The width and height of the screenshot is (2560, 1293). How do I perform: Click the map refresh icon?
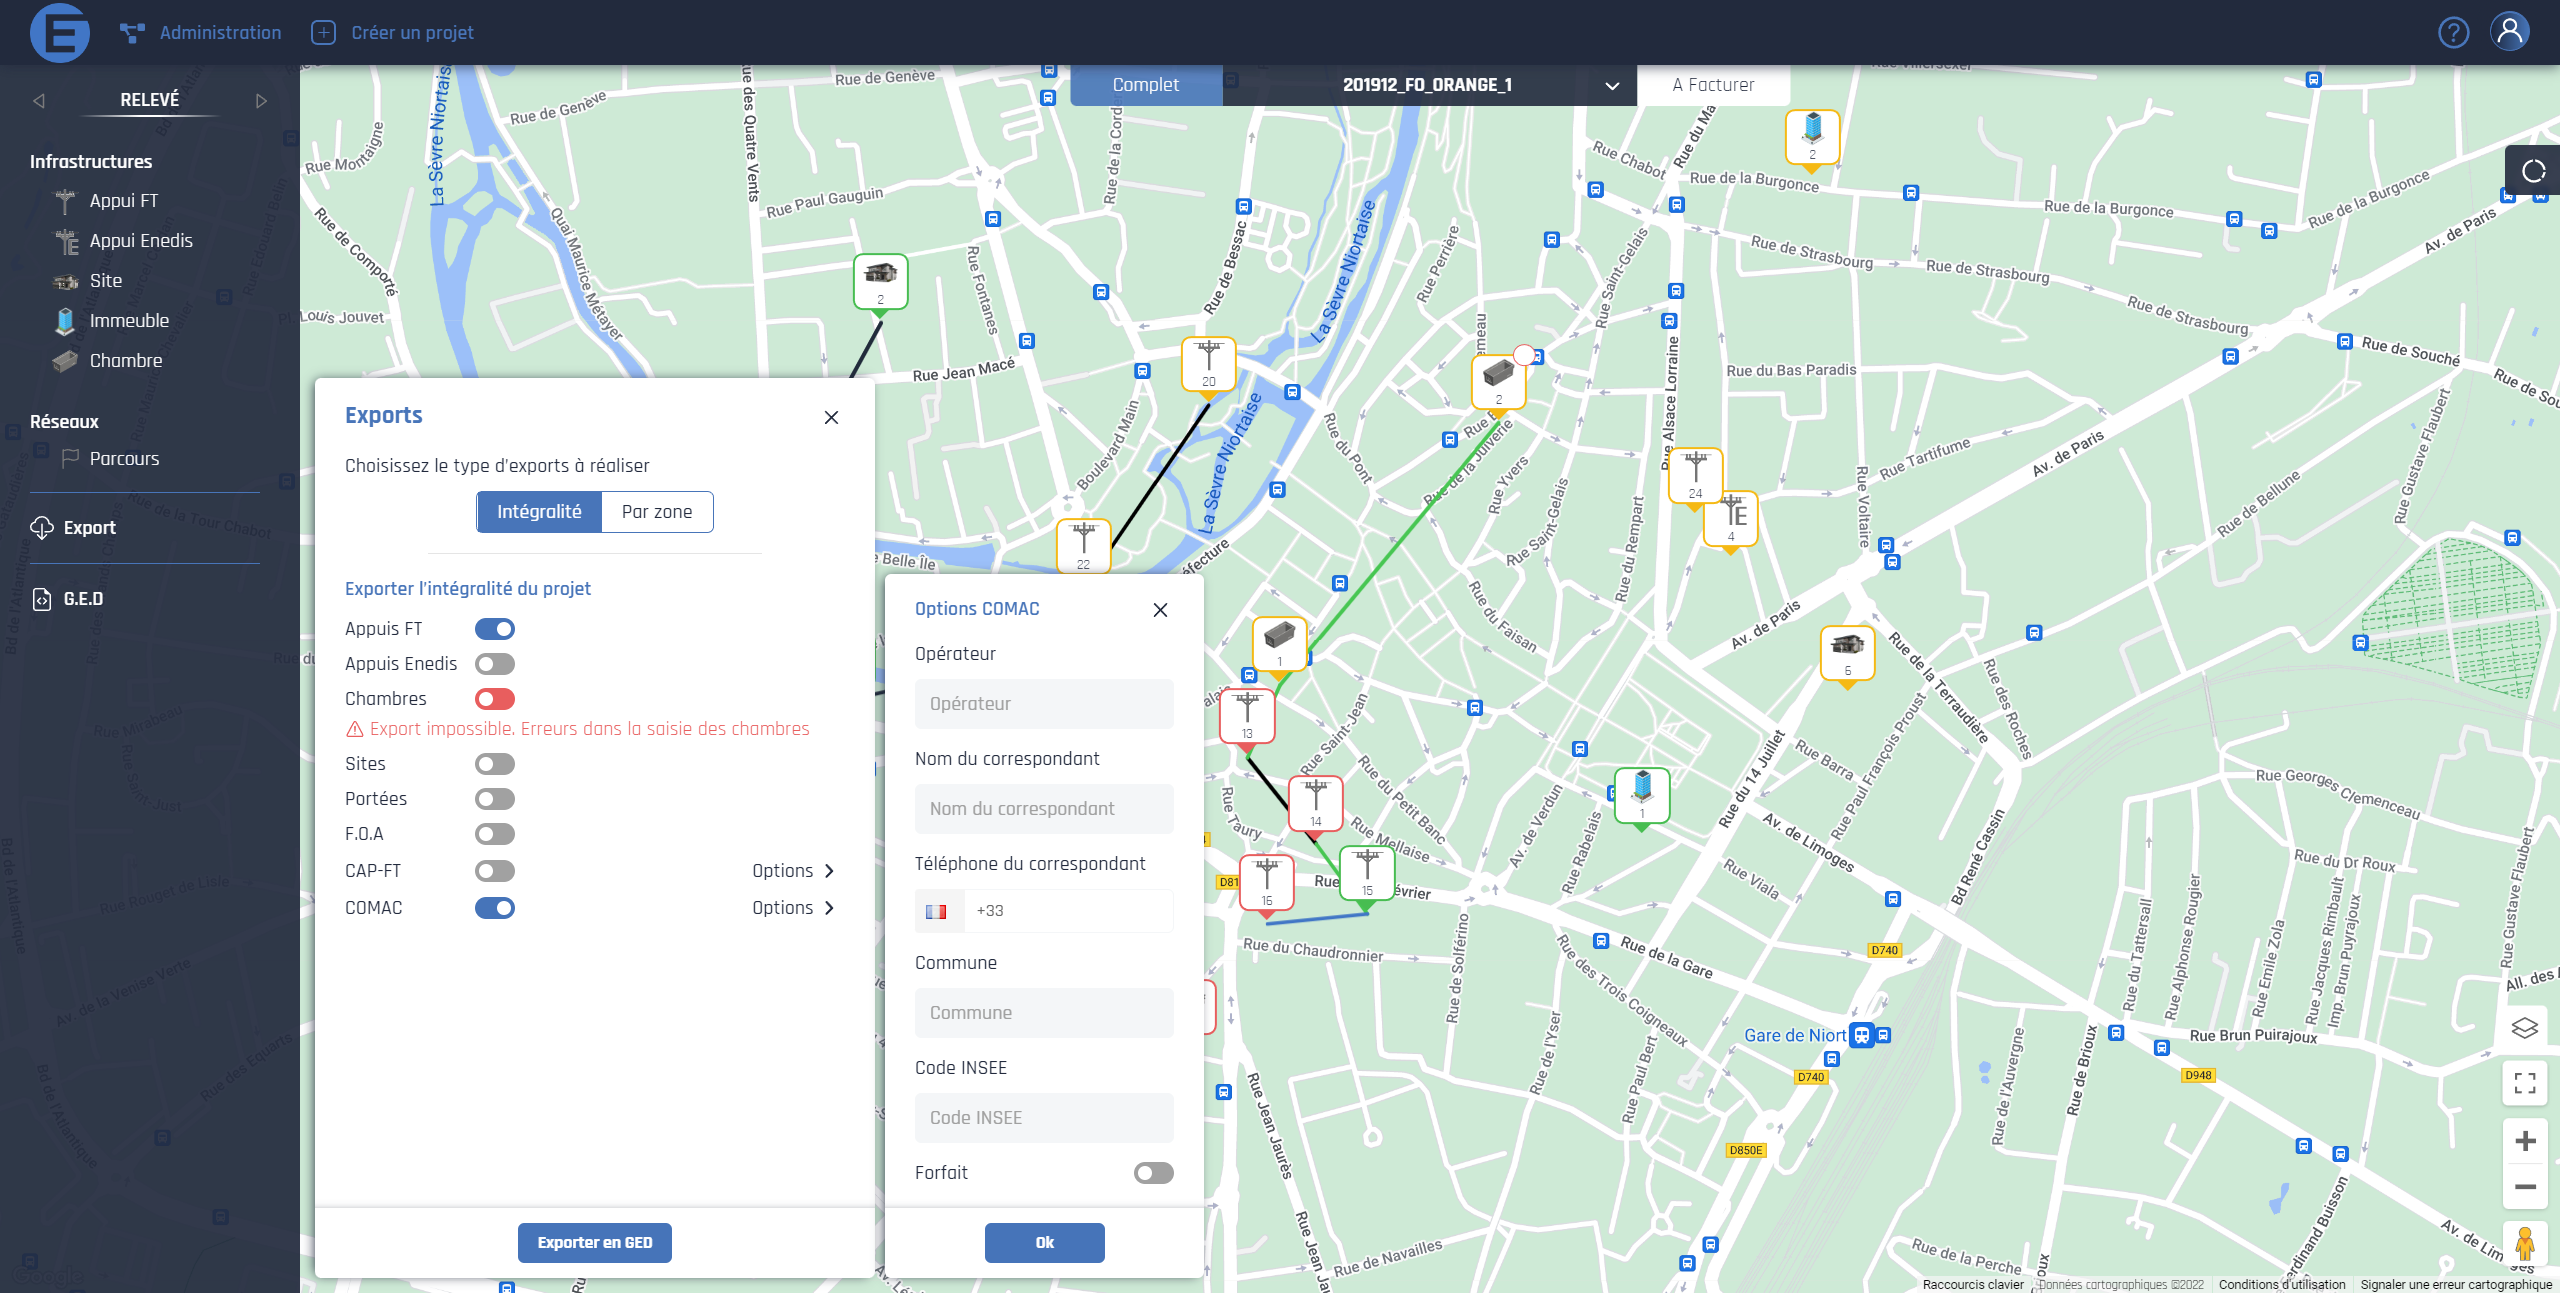(x=2533, y=171)
